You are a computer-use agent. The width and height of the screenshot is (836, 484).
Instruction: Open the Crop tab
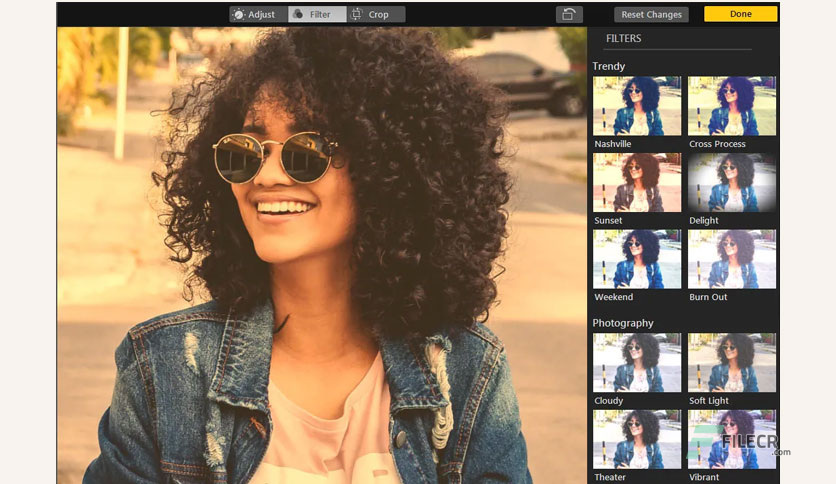click(x=376, y=14)
